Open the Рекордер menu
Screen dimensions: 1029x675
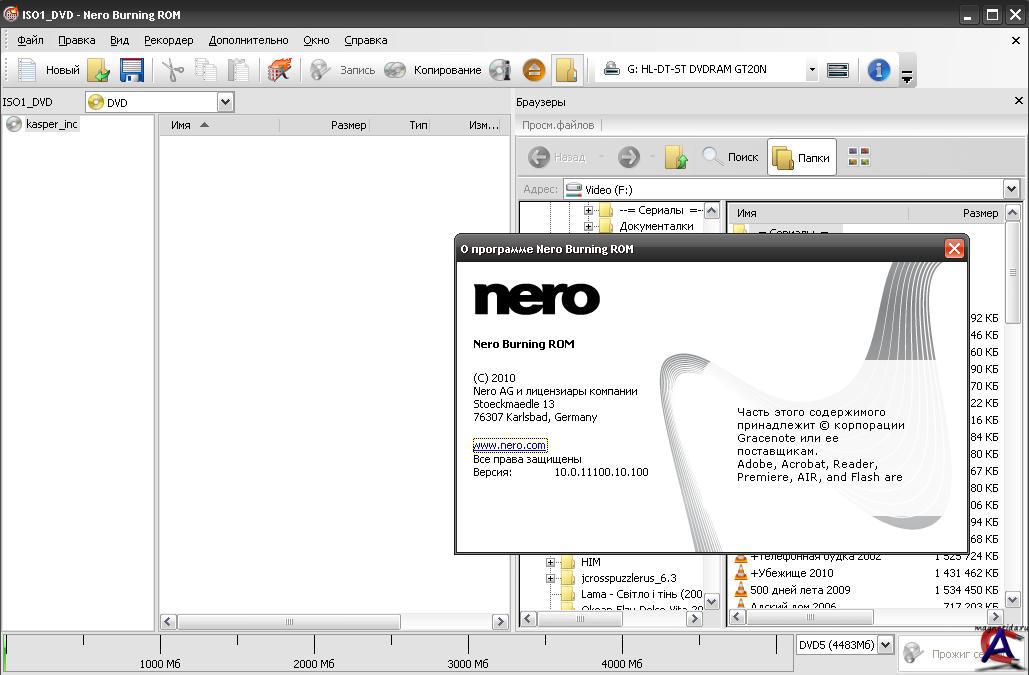pyautogui.click(x=168, y=40)
